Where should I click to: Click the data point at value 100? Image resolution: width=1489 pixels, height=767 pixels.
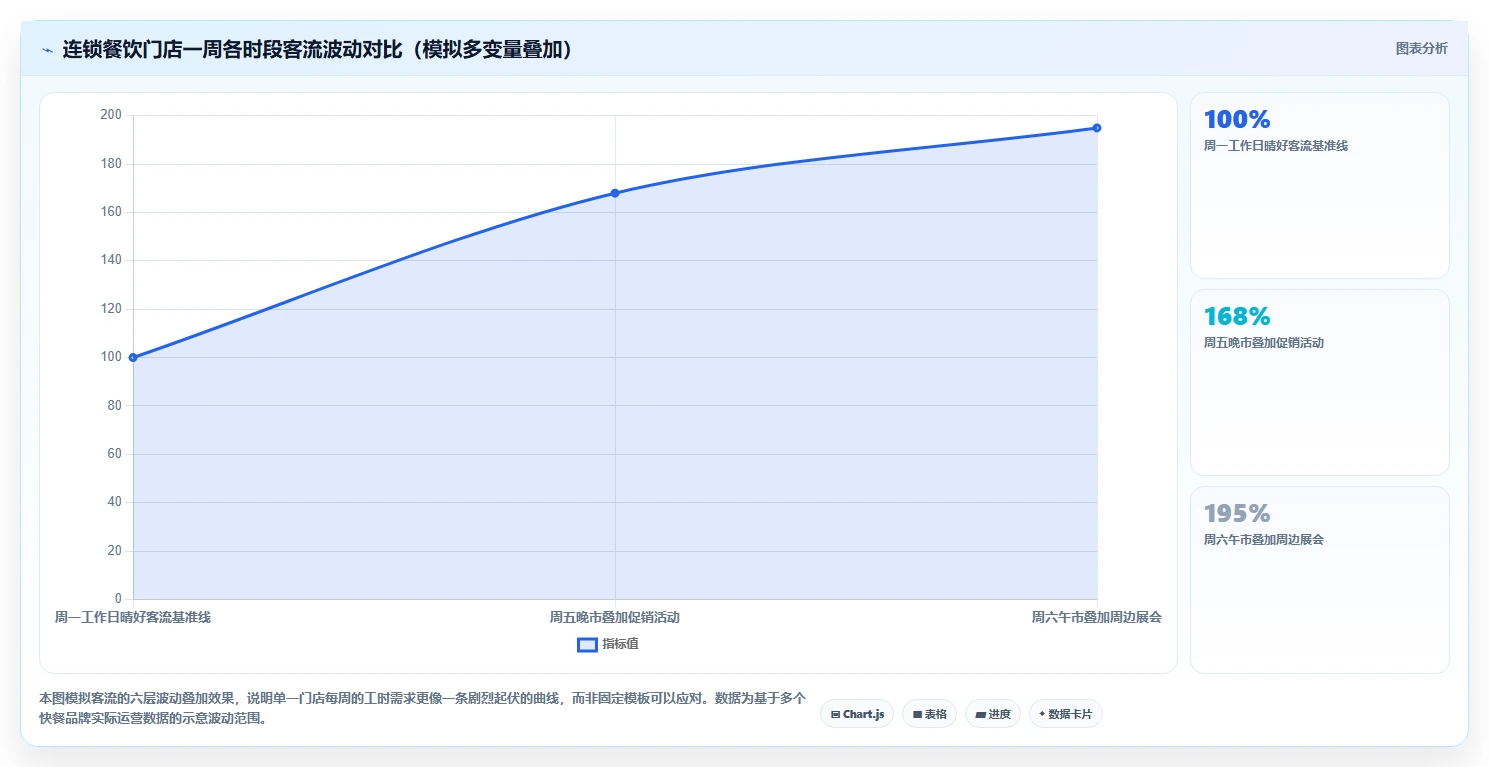[133, 357]
